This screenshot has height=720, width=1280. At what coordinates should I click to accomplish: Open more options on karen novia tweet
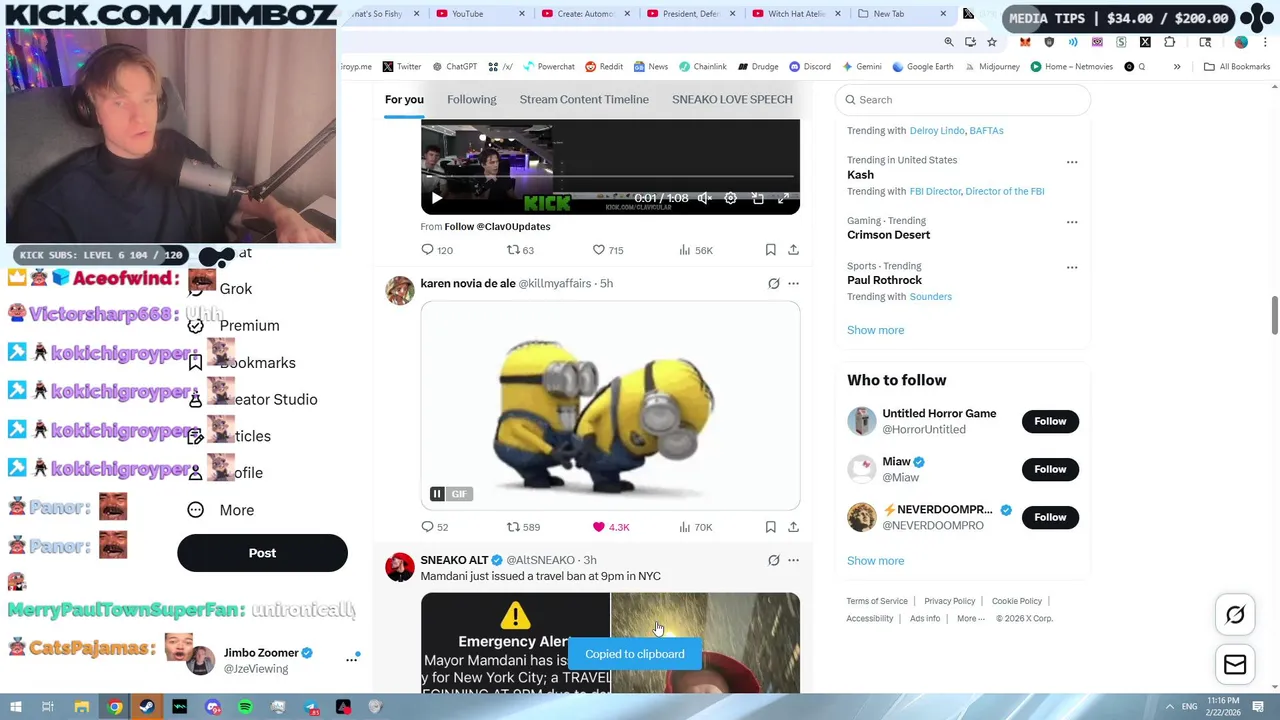coord(793,283)
